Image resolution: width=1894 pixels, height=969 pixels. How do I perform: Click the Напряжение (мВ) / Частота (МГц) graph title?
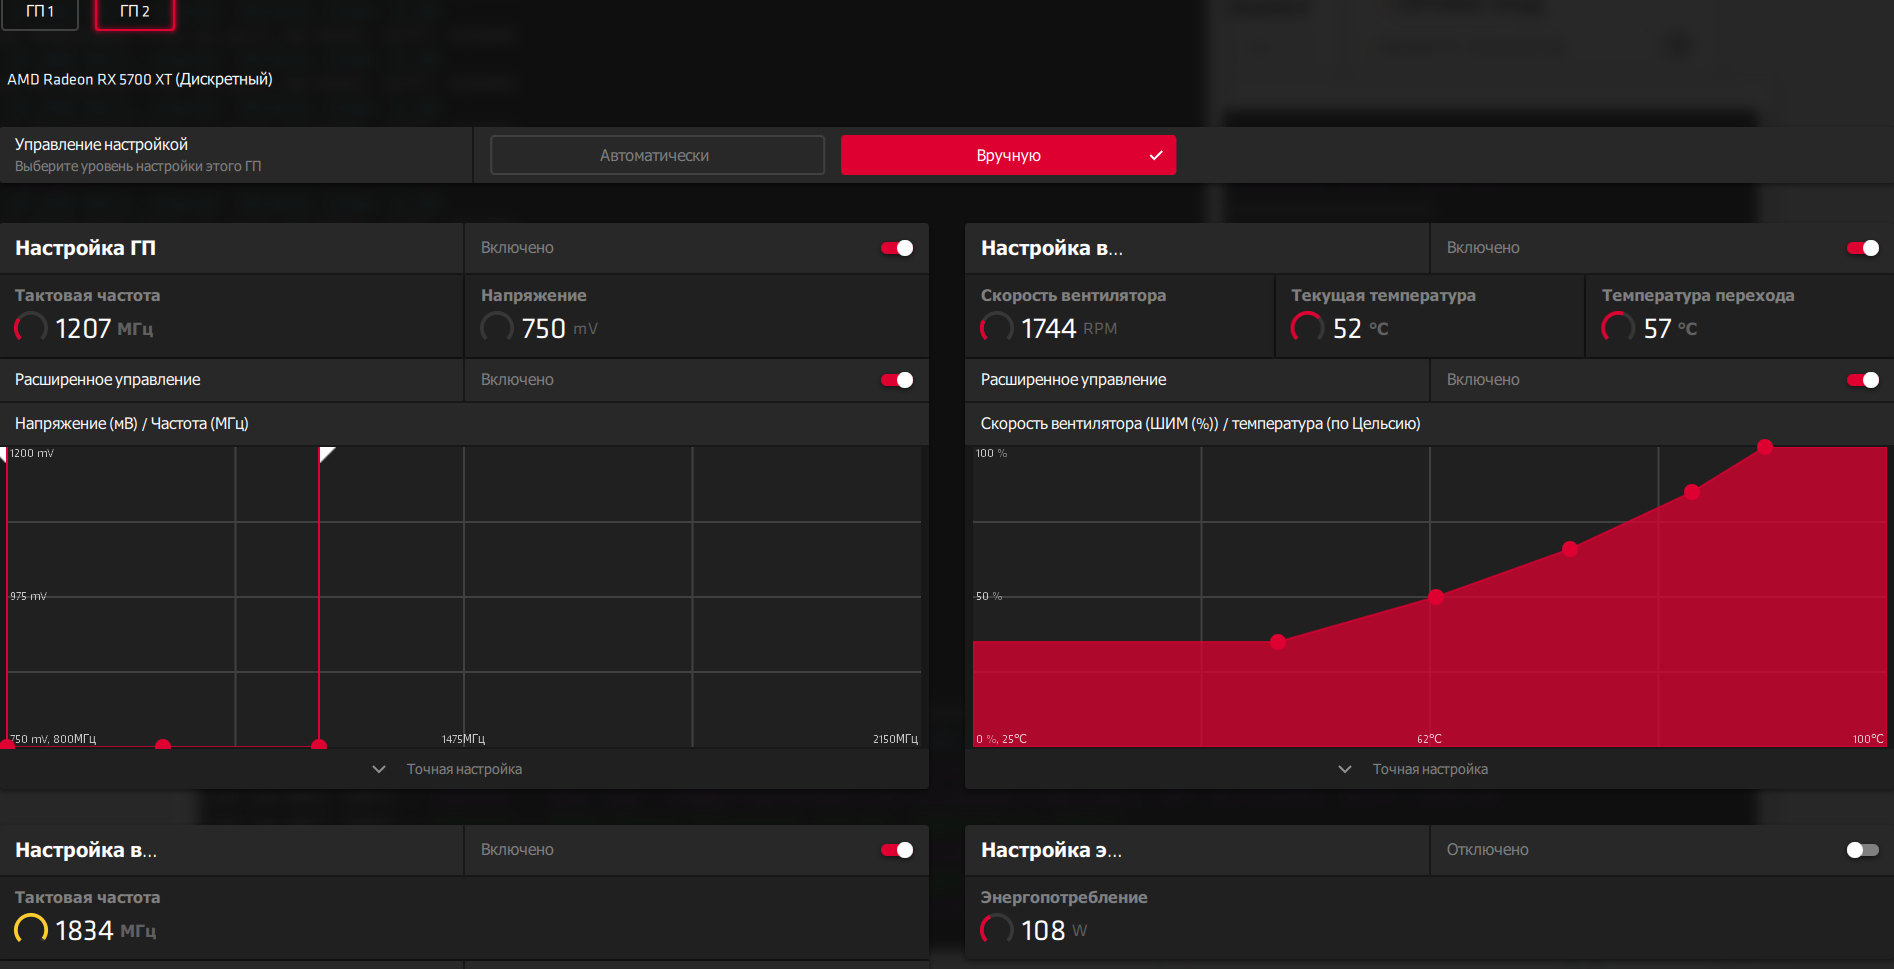coord(132,424)
